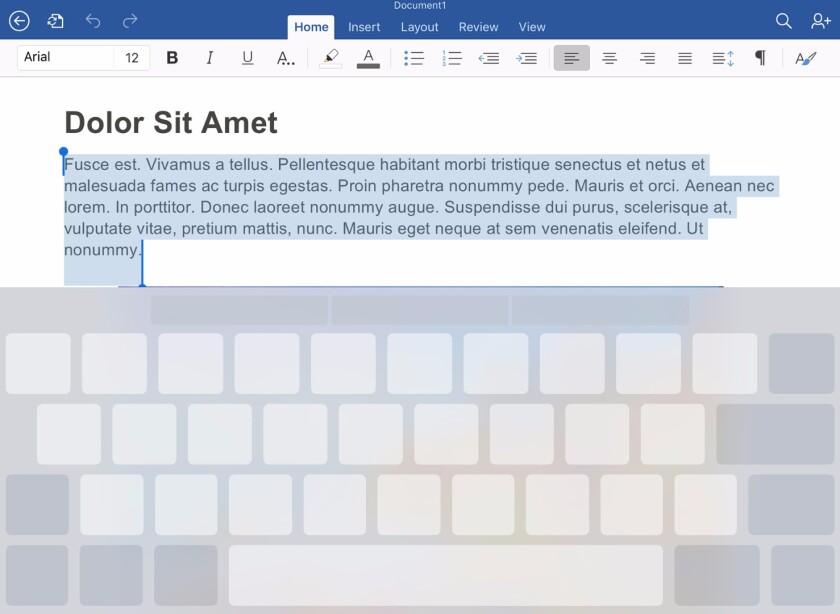
Task: Apply font color
Action: click(x=368, y=58)
